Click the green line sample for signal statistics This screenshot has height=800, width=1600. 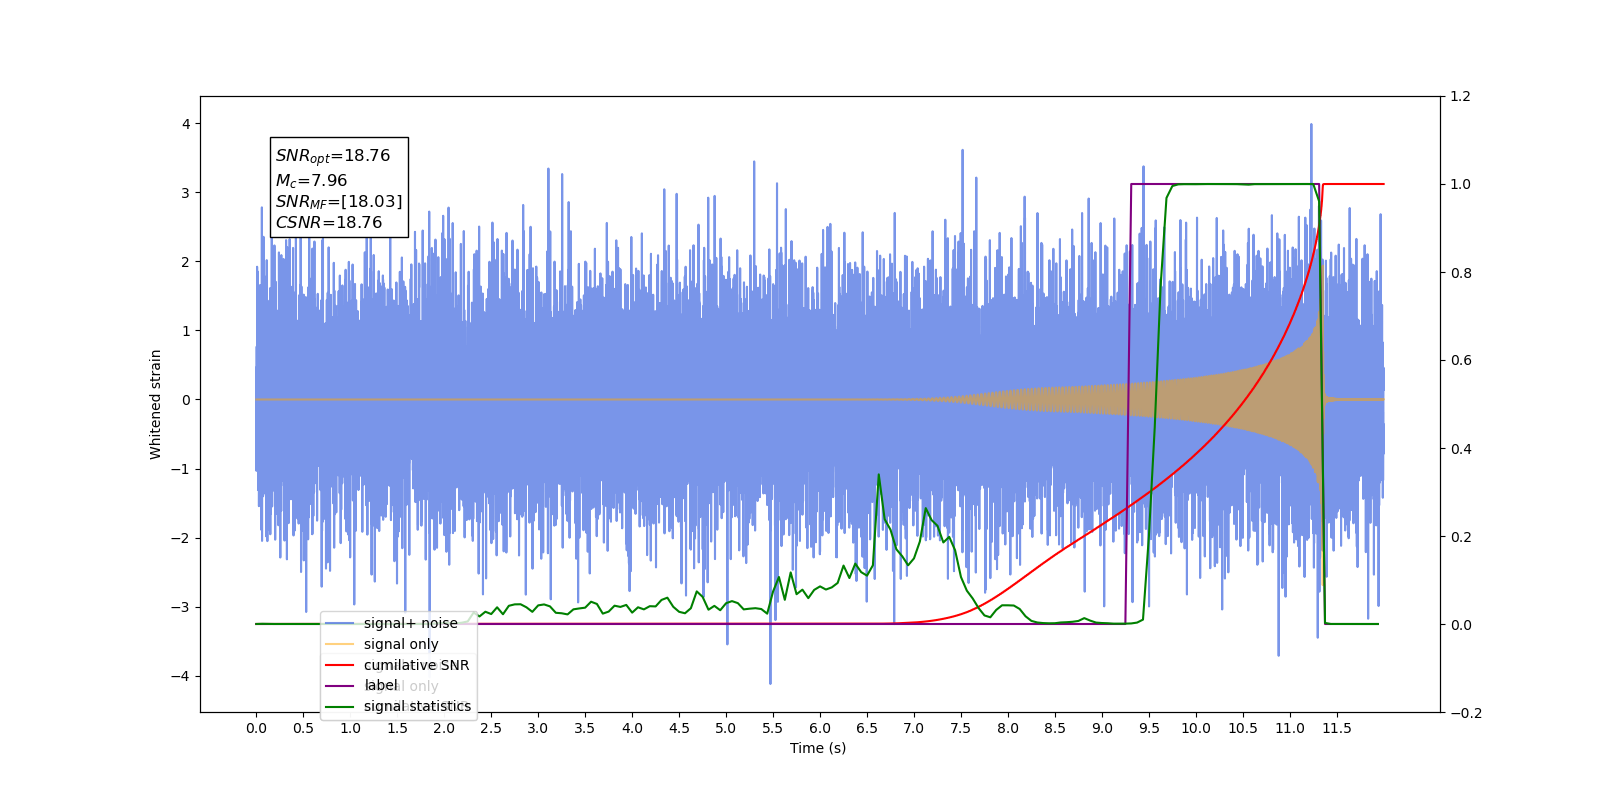click(x=340, y=706)
